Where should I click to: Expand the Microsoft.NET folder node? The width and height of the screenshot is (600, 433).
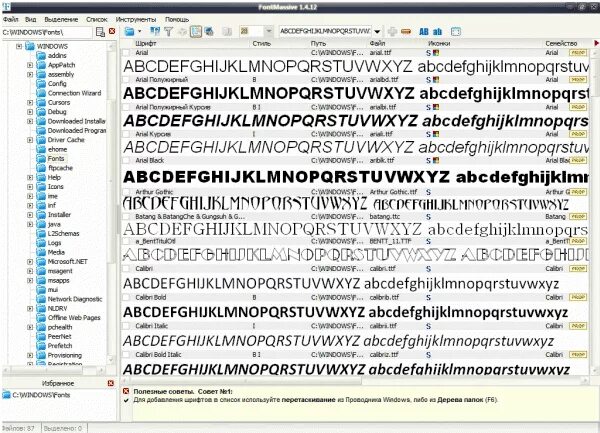pos(30,262)
